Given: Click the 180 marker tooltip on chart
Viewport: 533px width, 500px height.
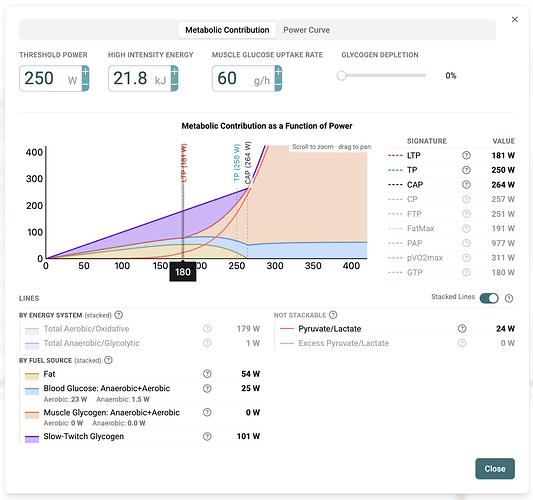Looking at the screenshot, I should coord(183,272).
